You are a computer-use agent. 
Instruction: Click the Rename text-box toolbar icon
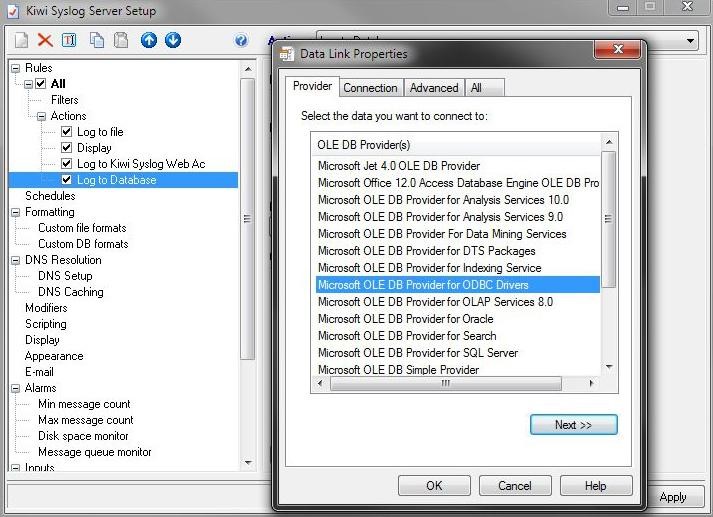(x=69, y=40)
